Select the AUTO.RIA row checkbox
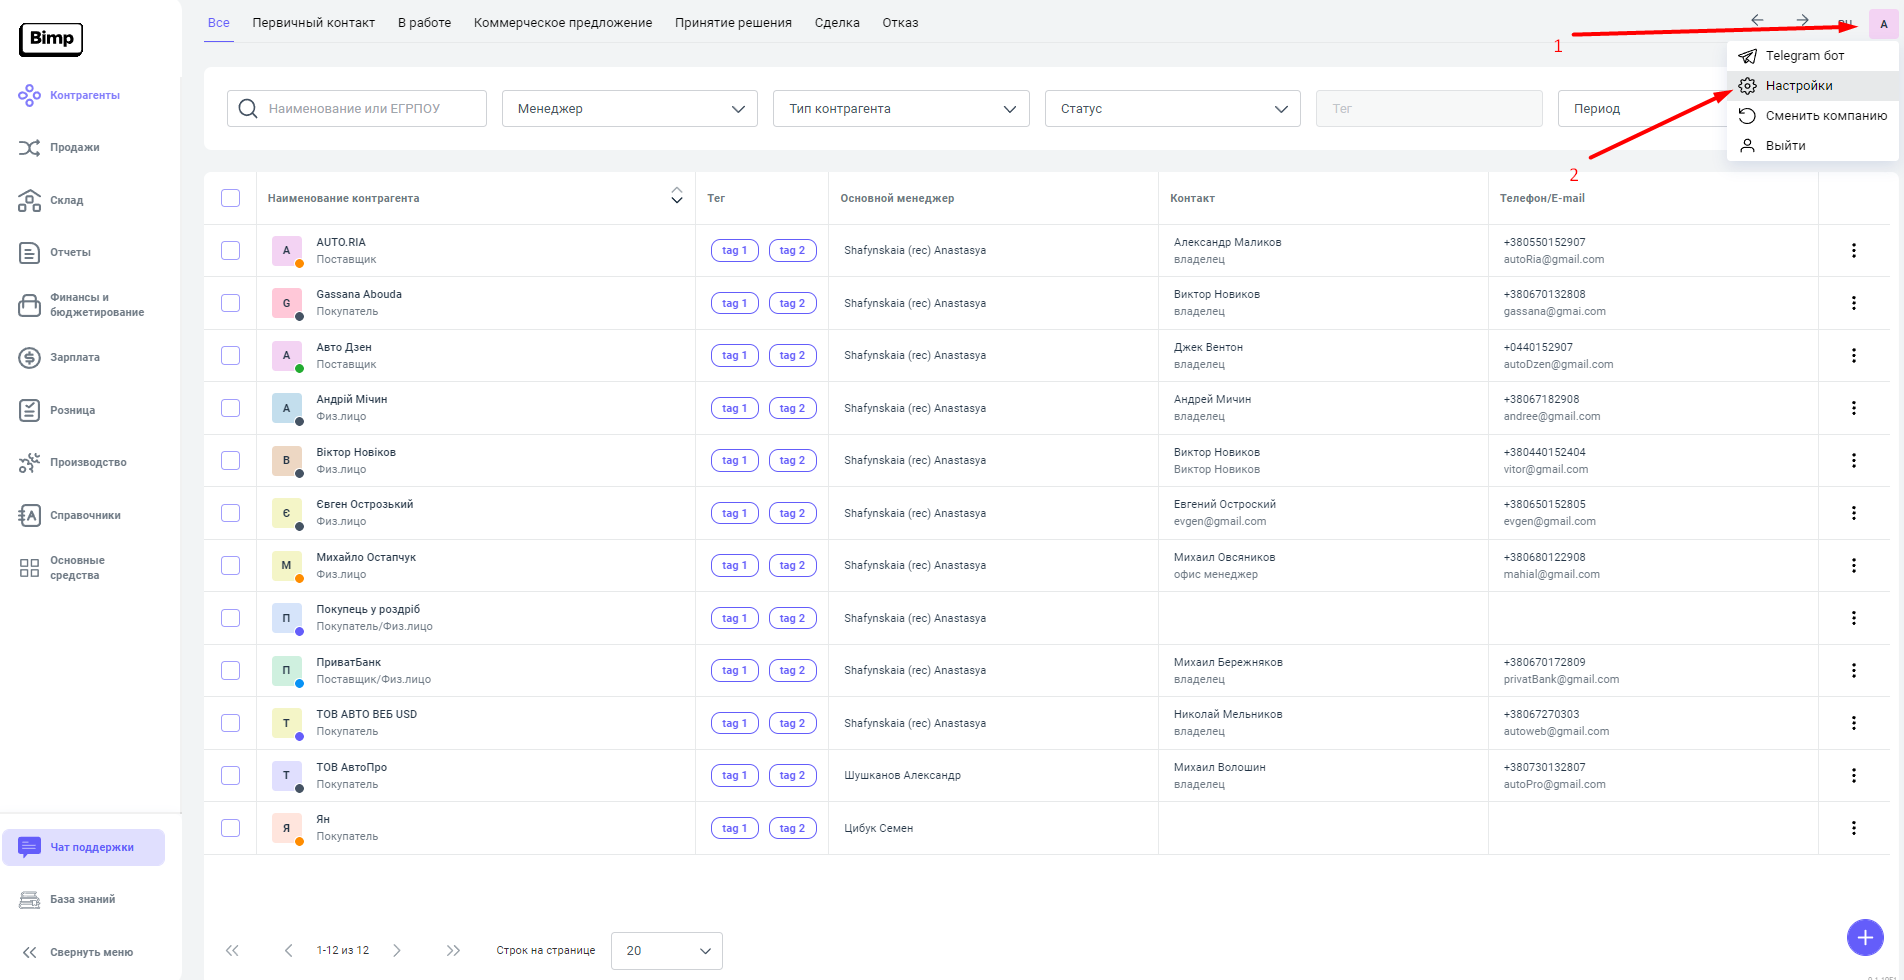This screenshot has height=980, width=1904. [x=230, y=251]
